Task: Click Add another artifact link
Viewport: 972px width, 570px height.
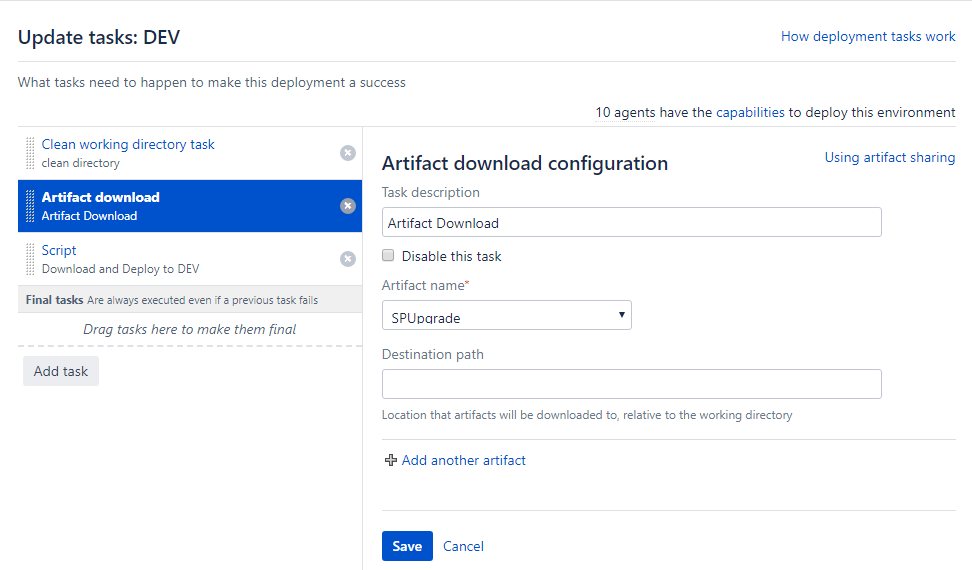Action: 464,460
